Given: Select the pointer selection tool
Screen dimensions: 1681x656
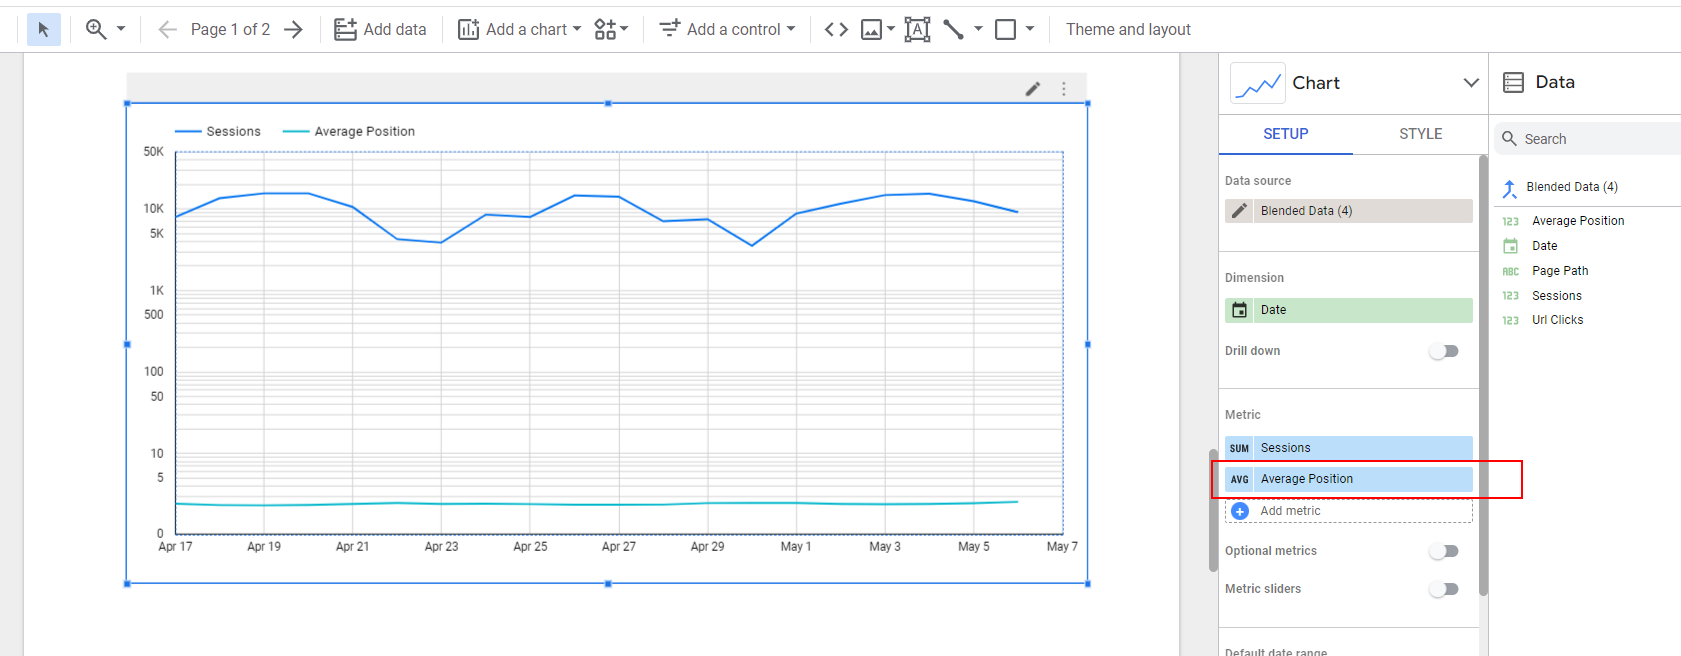Looking at the screenshot, I should [43, 29].
